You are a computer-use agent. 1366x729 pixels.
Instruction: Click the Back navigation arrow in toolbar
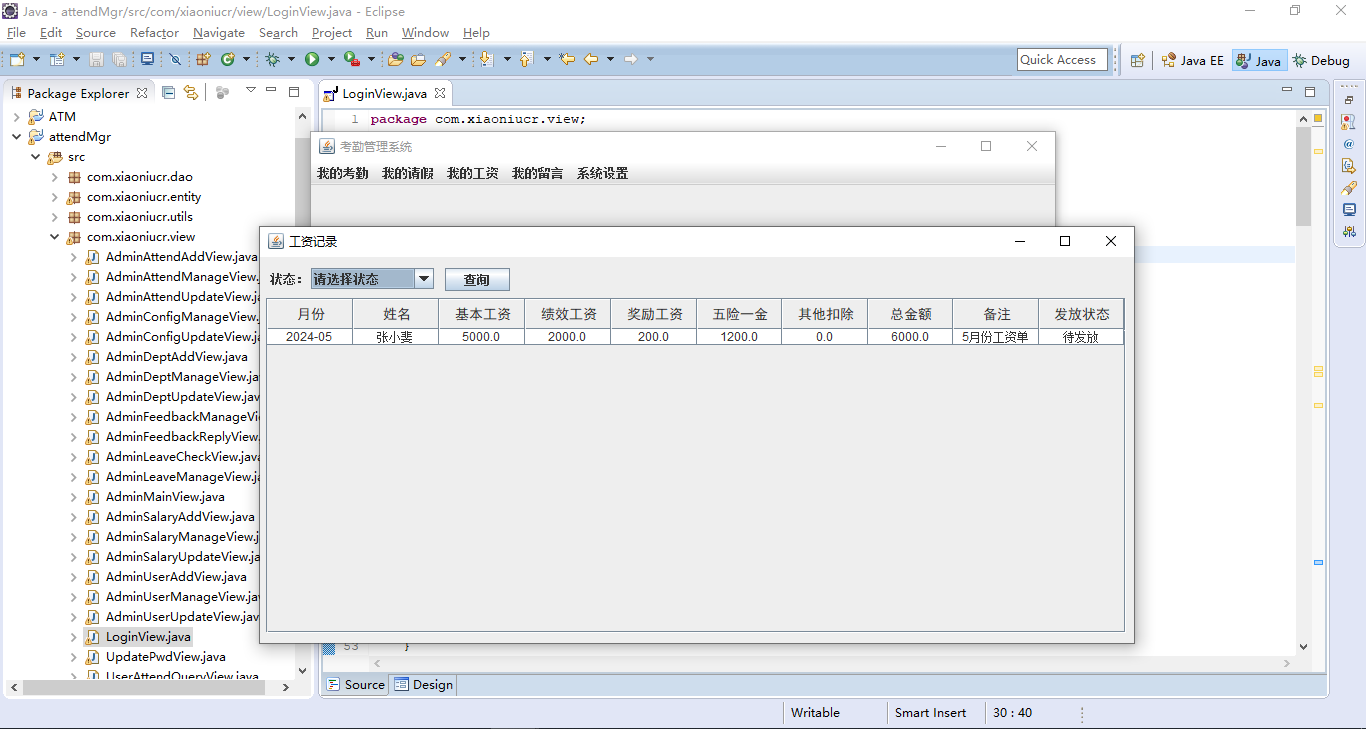click(591, 60)
